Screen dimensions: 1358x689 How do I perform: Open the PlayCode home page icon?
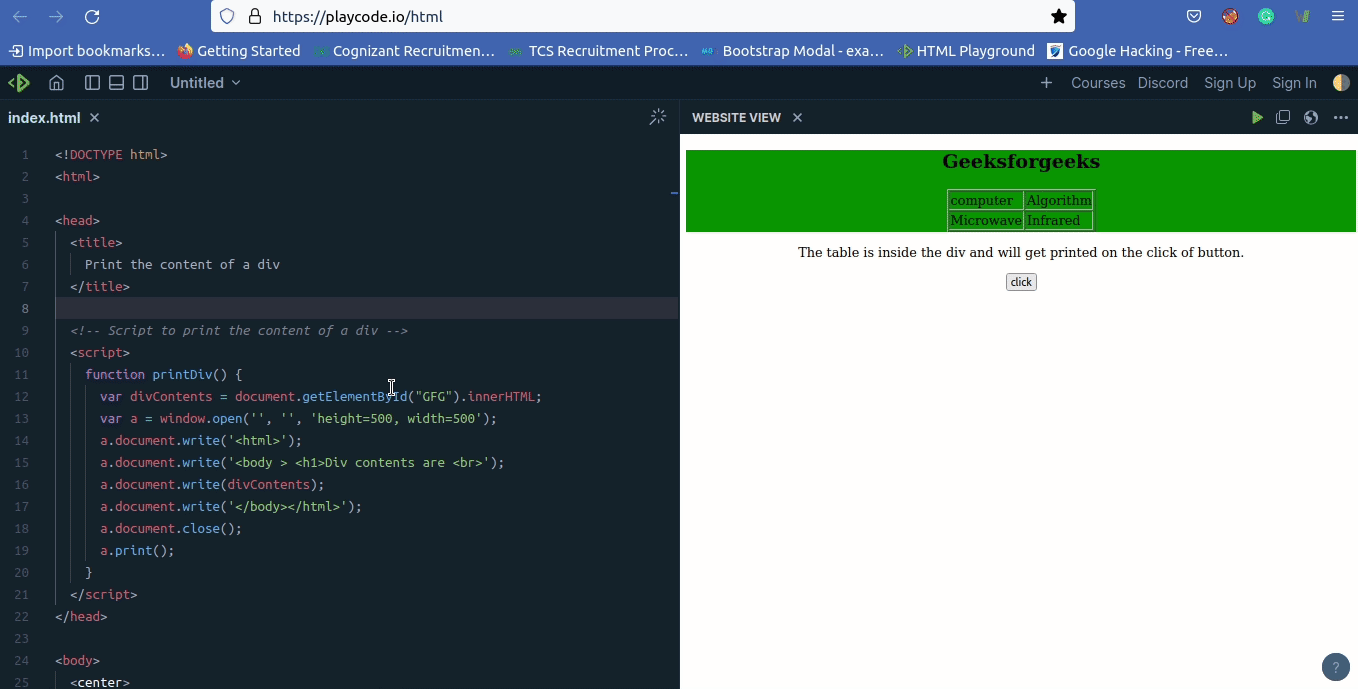click(x=57, y=83)
